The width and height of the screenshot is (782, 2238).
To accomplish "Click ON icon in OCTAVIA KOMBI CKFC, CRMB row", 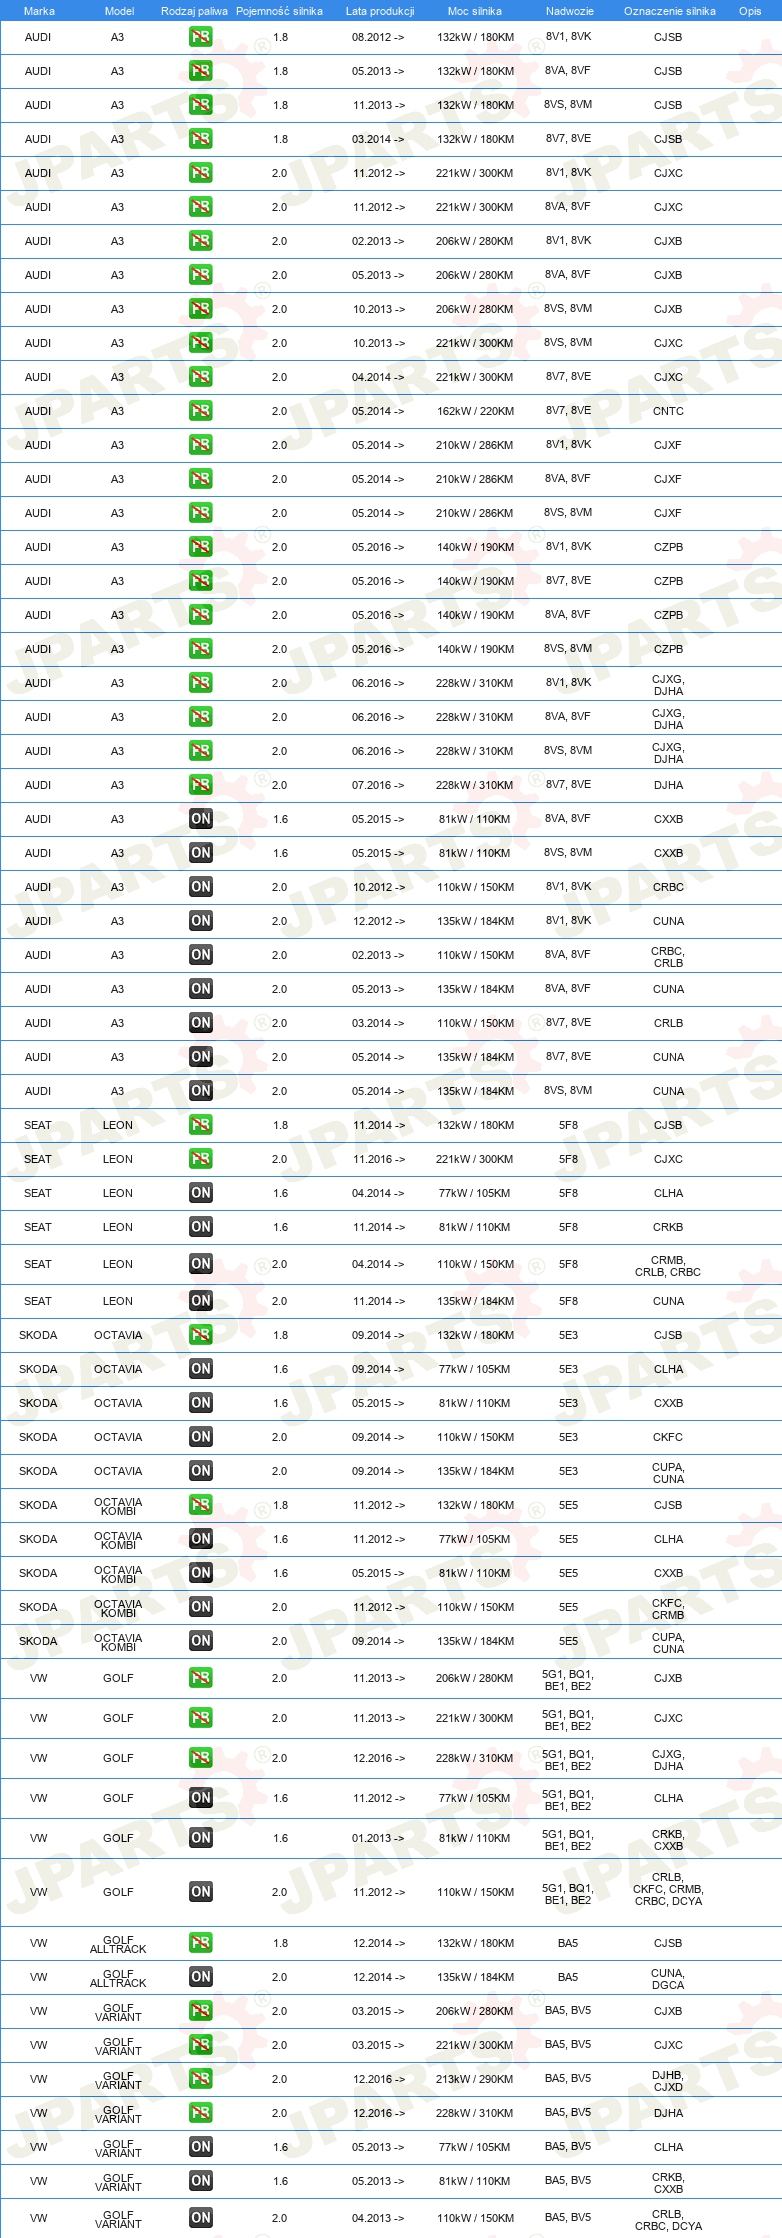I will tap(200, 1607).
